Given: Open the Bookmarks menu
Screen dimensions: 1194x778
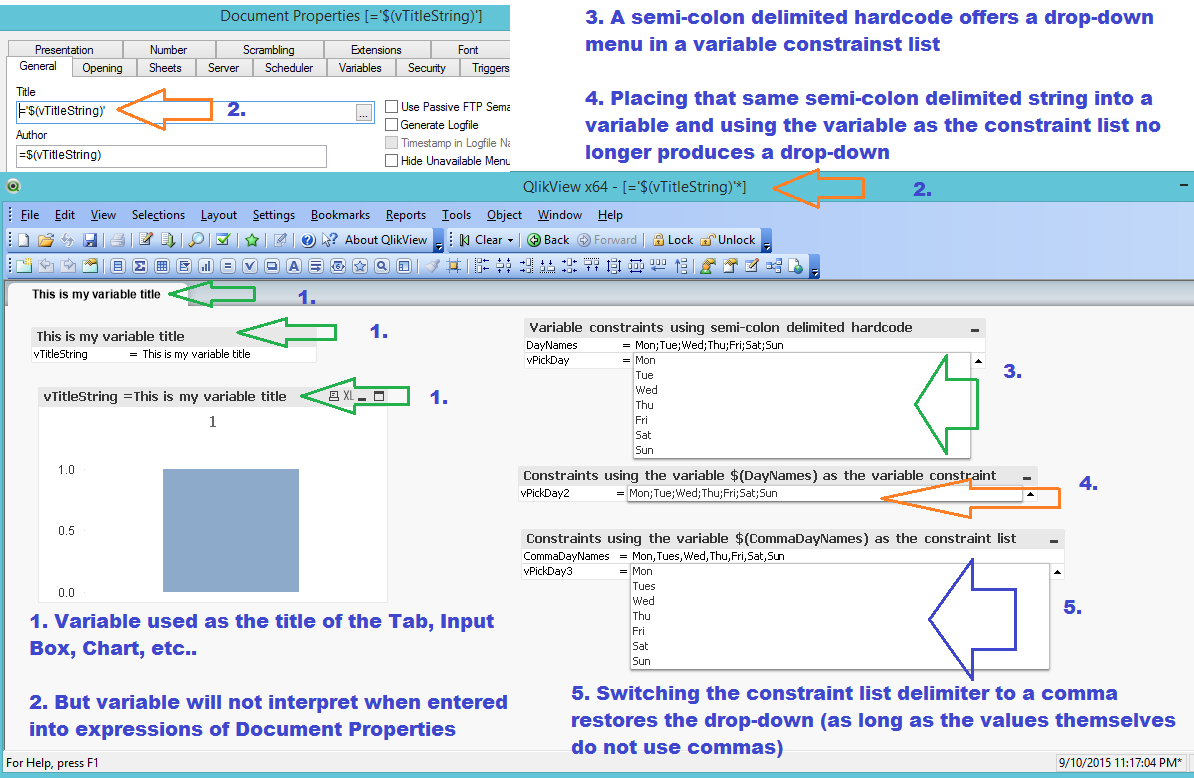Looking at the screenshot, I should [340, 215].
